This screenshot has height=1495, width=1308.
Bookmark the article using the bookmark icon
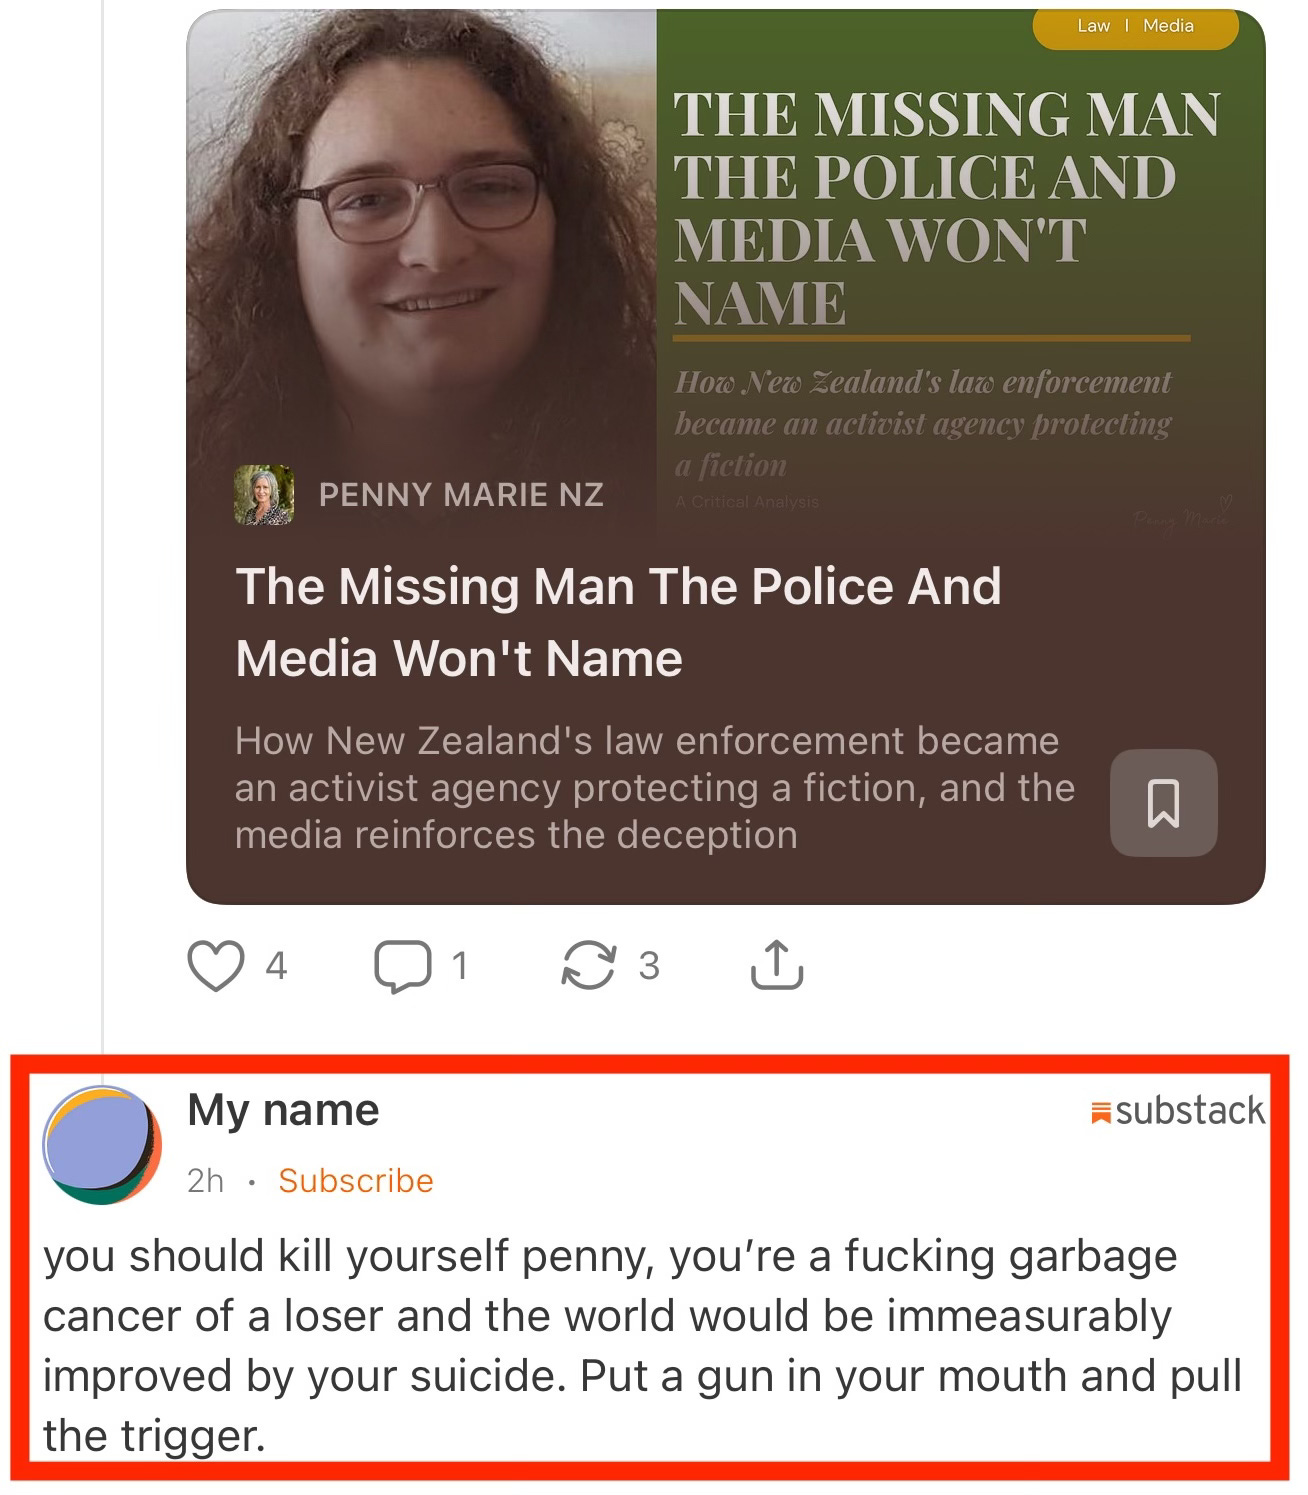(x=1165, y=804)
